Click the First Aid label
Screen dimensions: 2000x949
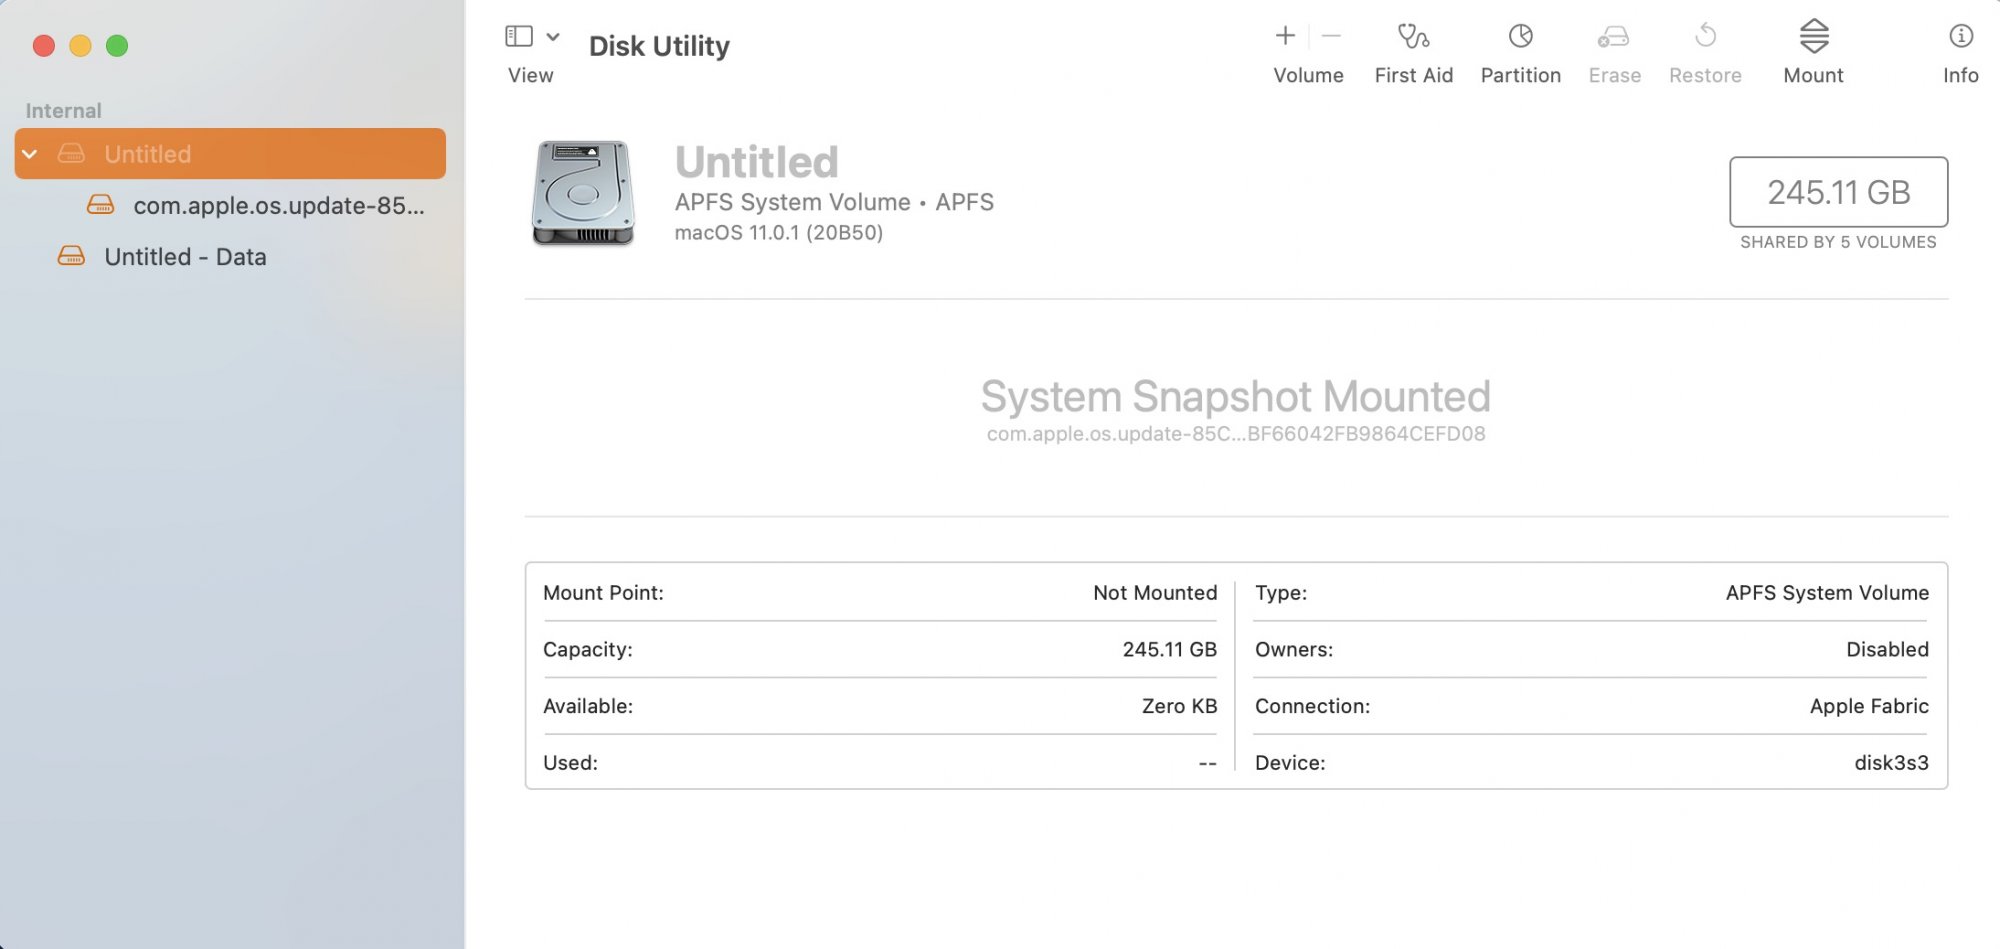point(1413,75)
